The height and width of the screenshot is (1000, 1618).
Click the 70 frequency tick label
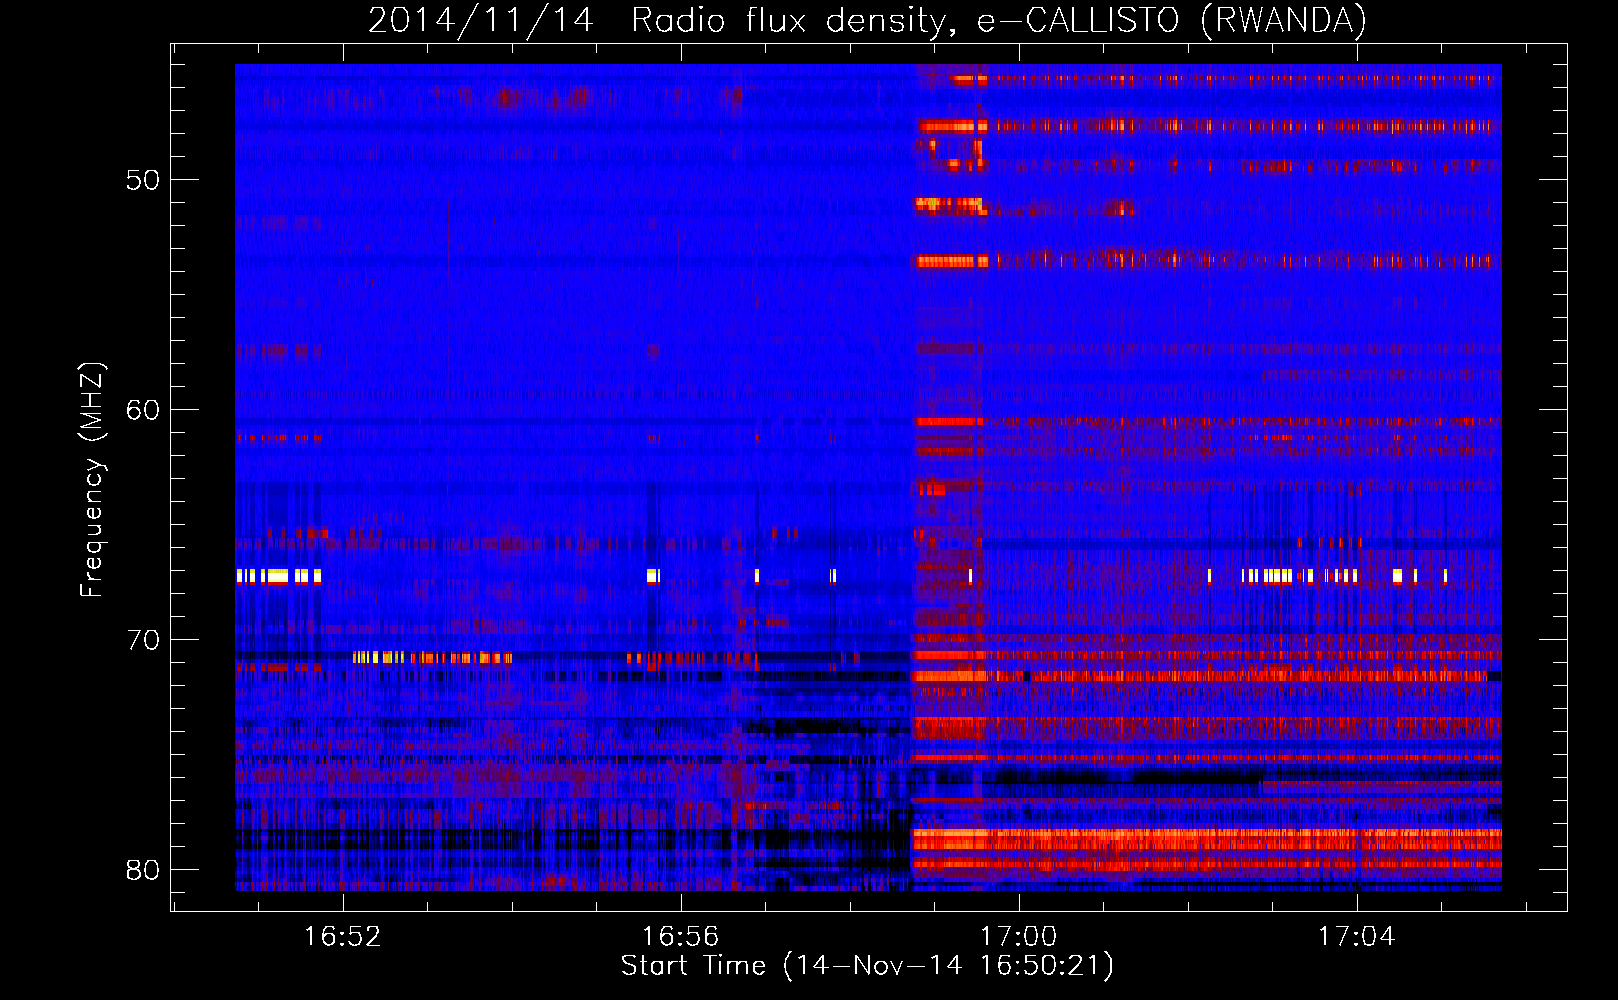pyautogui.click(x=143, y=640)
